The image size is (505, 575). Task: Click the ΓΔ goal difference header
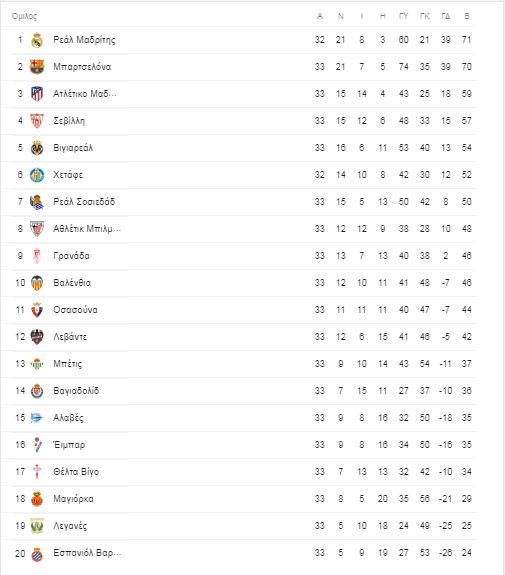(x=446, y=16)
